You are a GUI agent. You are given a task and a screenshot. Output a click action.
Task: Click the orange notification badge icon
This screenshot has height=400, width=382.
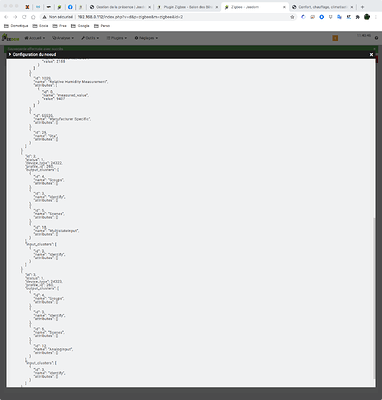(335, 38)
